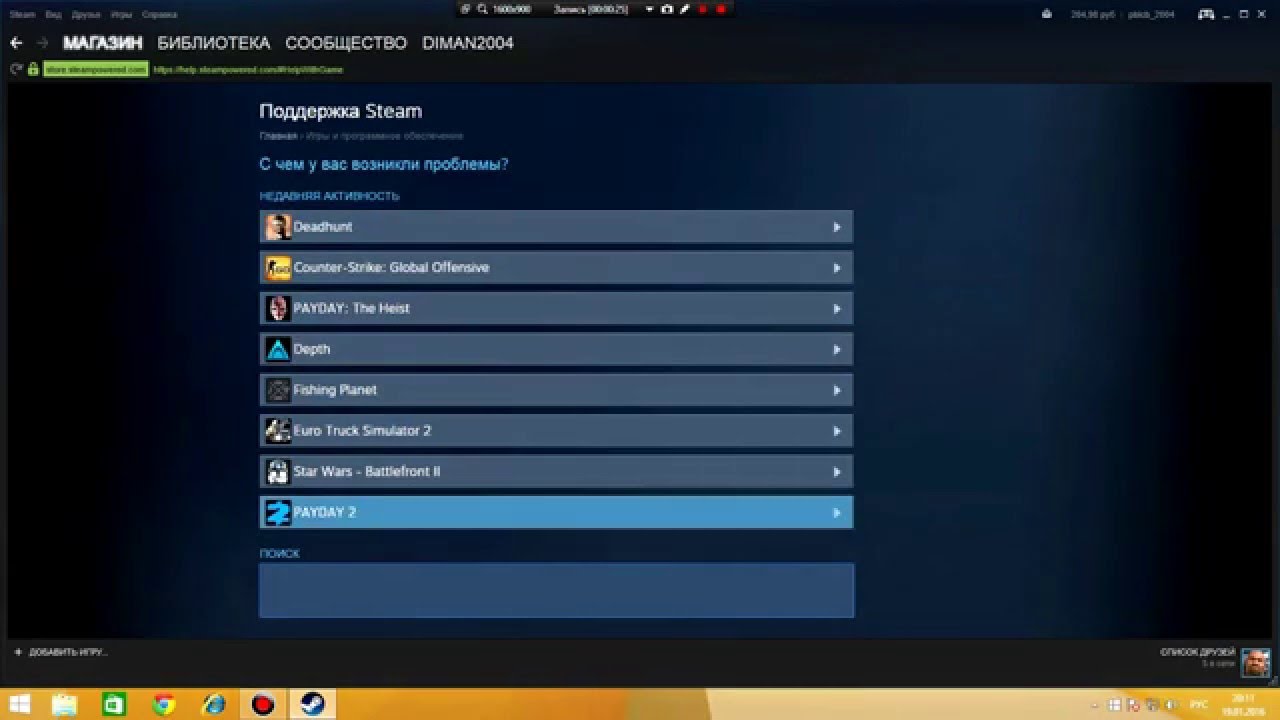Image resolution: width=1280 pixels, height=720 pixels.
Task: Expand the Star Wars - Battlefront II row arrow
Action: tap(837, 472)
